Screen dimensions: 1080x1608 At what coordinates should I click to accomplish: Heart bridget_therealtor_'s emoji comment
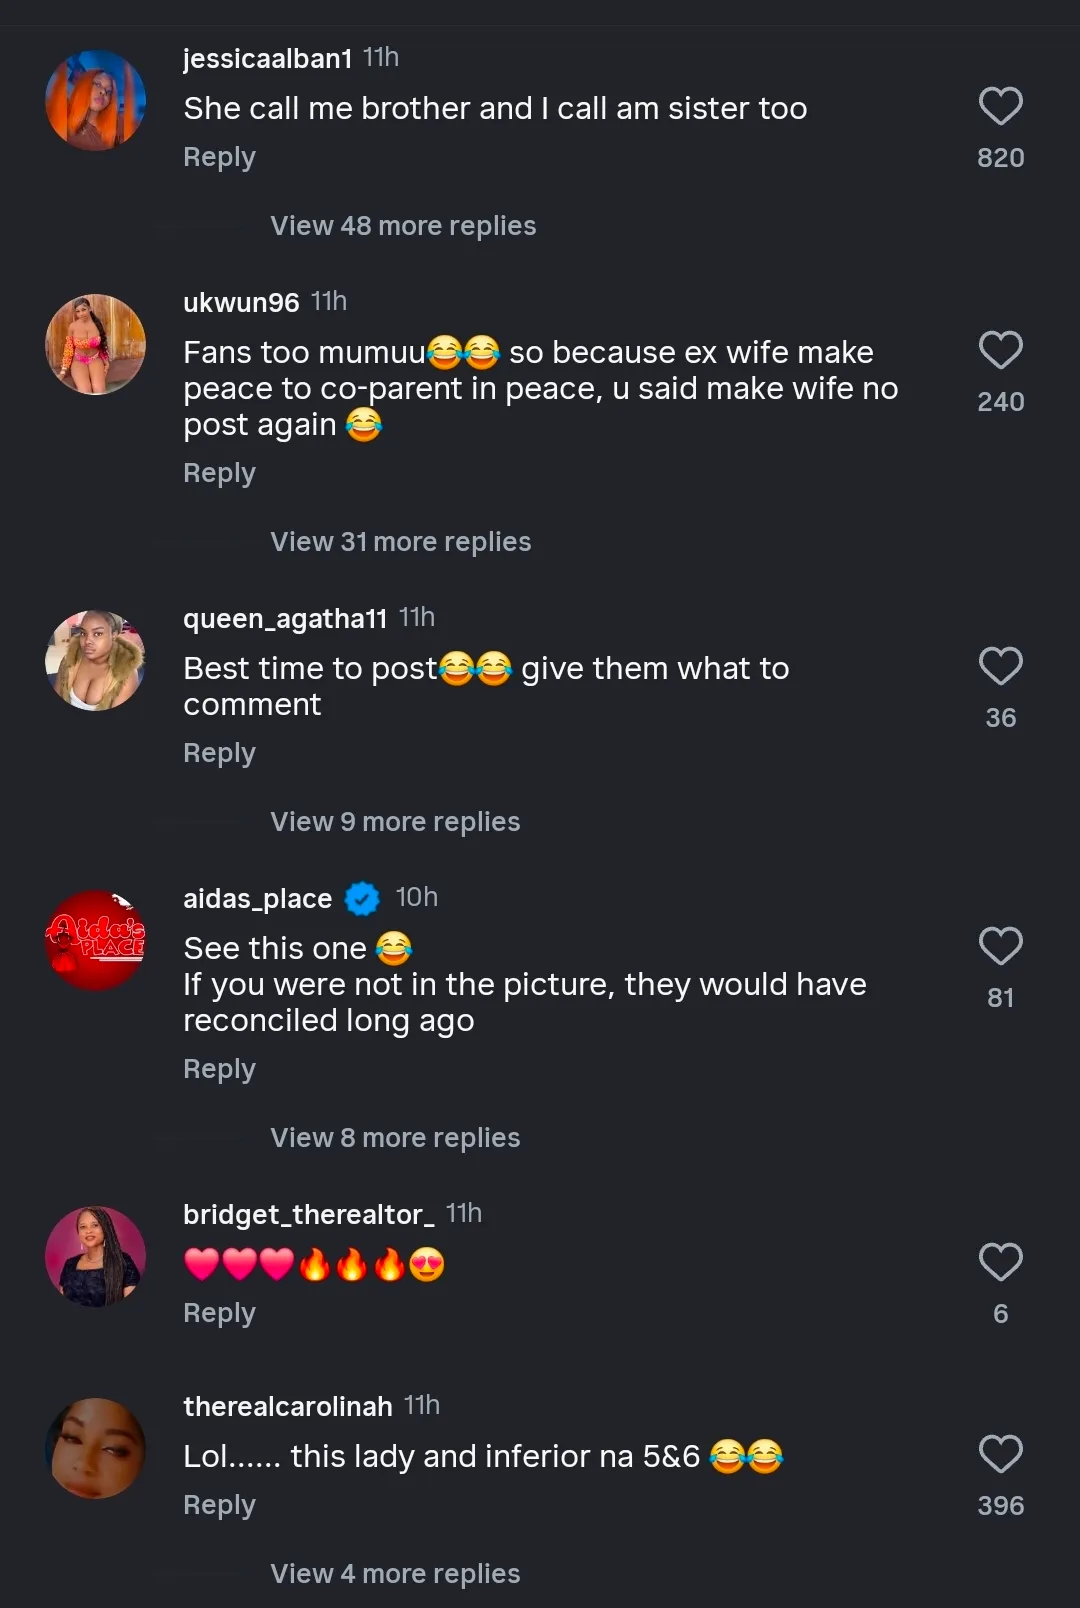tap(1000, 1263)
